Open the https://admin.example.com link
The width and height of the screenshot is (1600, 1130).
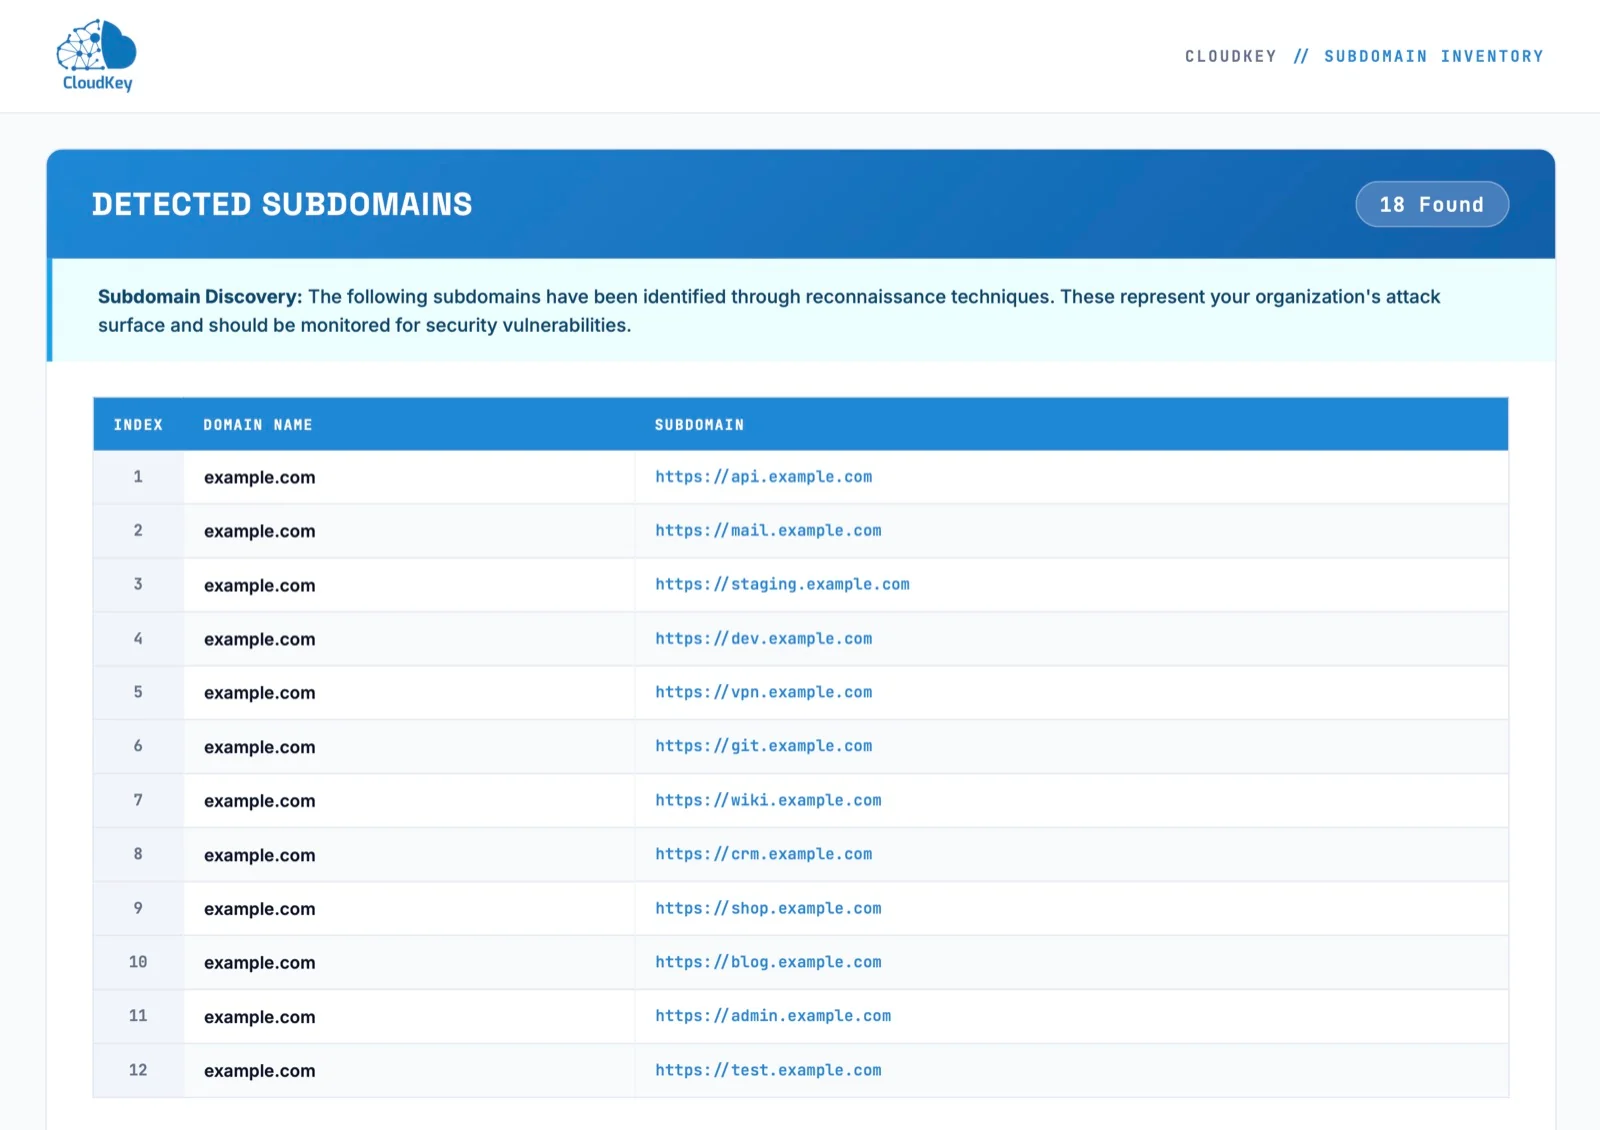[773, 1017]
